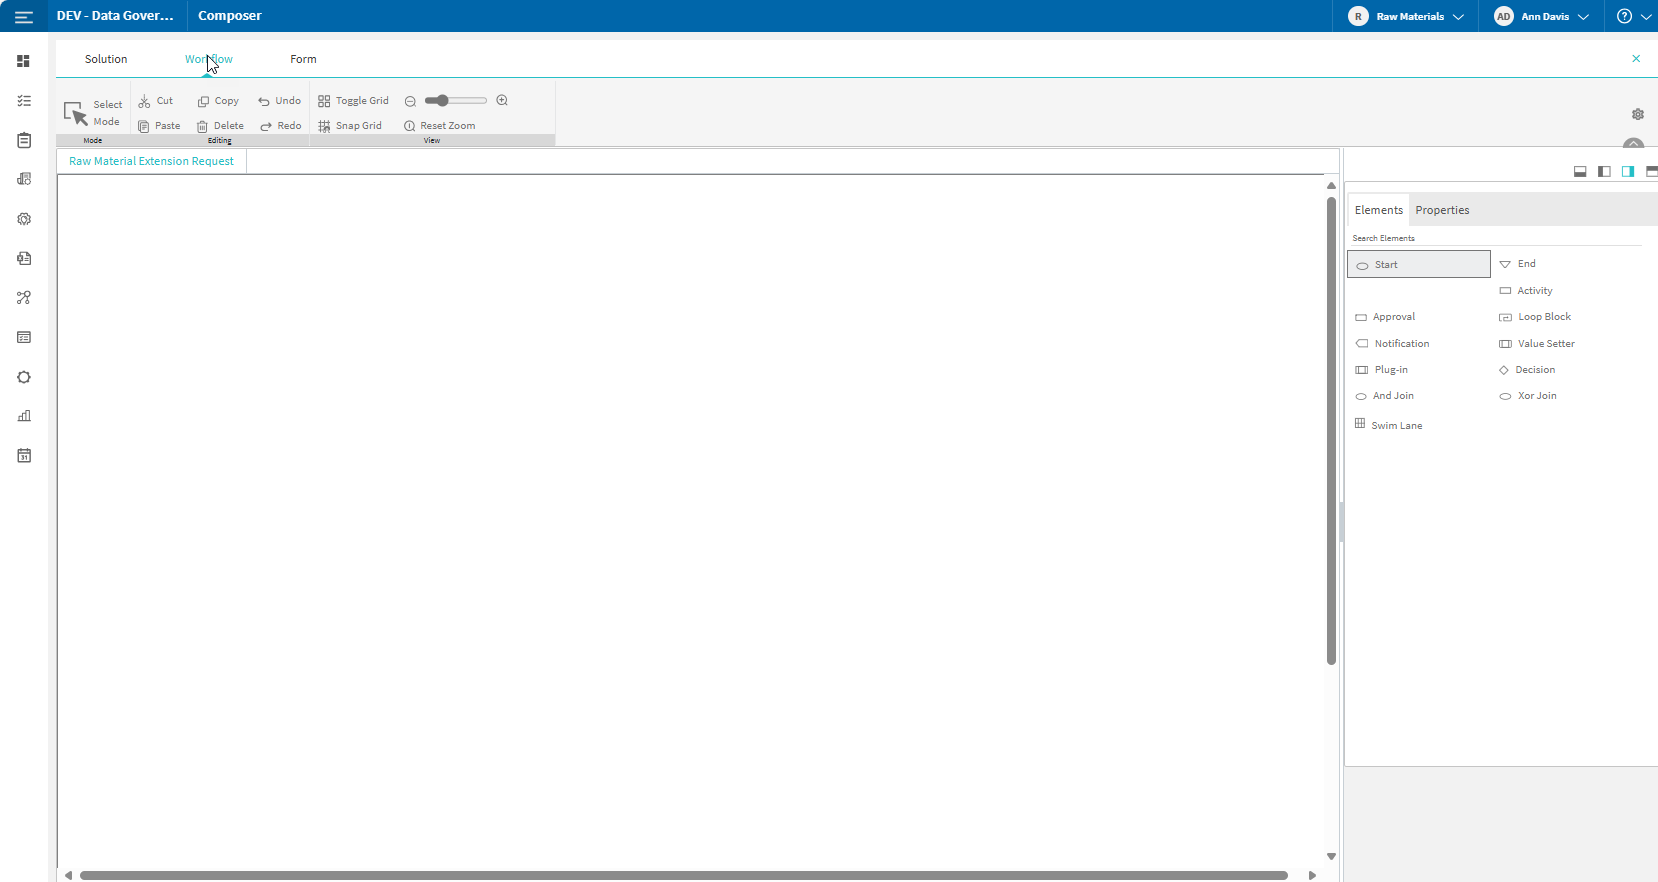Click the zoom out magnifier icon
This screenshot has width=1658, height=882.
click(x=410, y=101)
